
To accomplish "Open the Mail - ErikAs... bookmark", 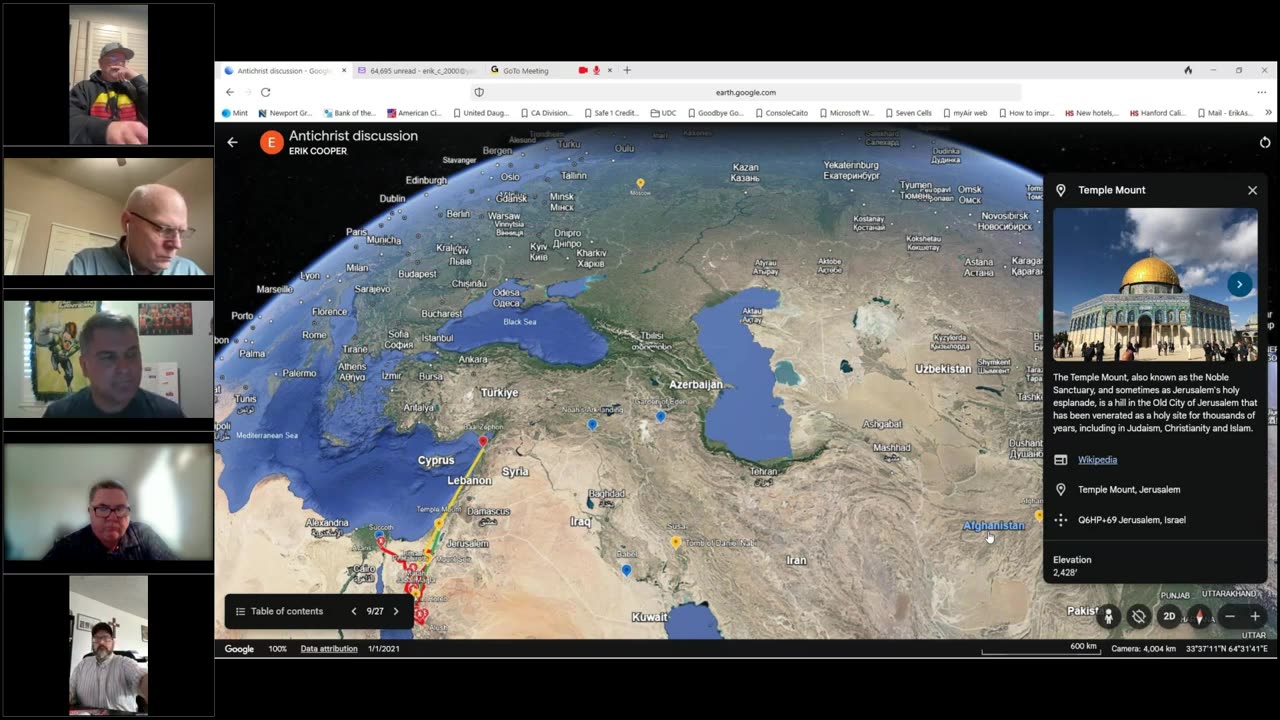I will [1224, 113].
